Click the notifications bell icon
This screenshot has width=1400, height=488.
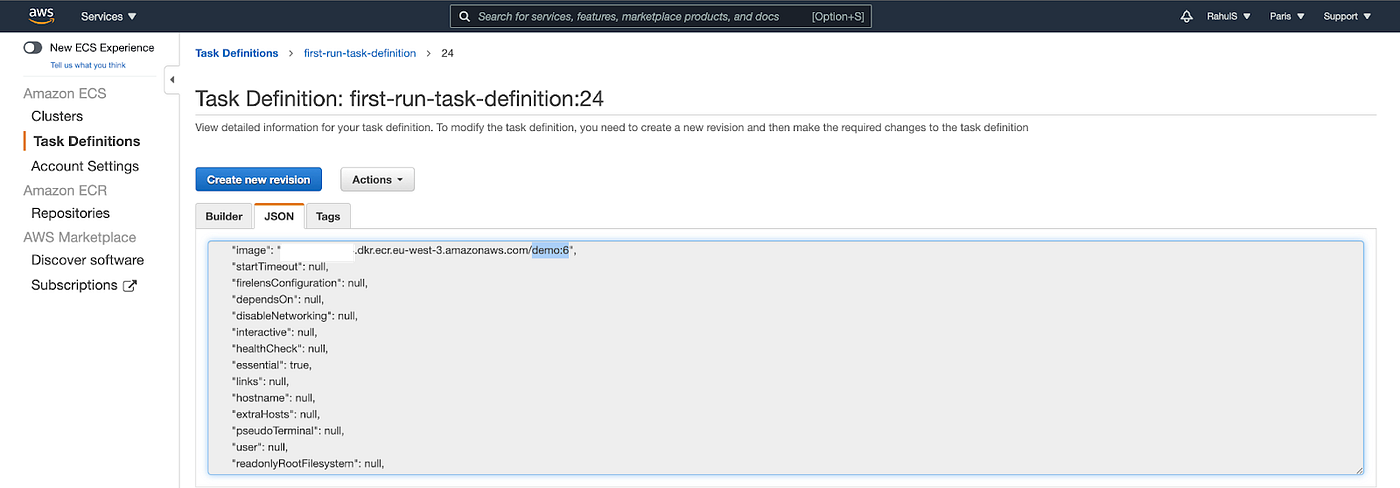pos(1187,16)
